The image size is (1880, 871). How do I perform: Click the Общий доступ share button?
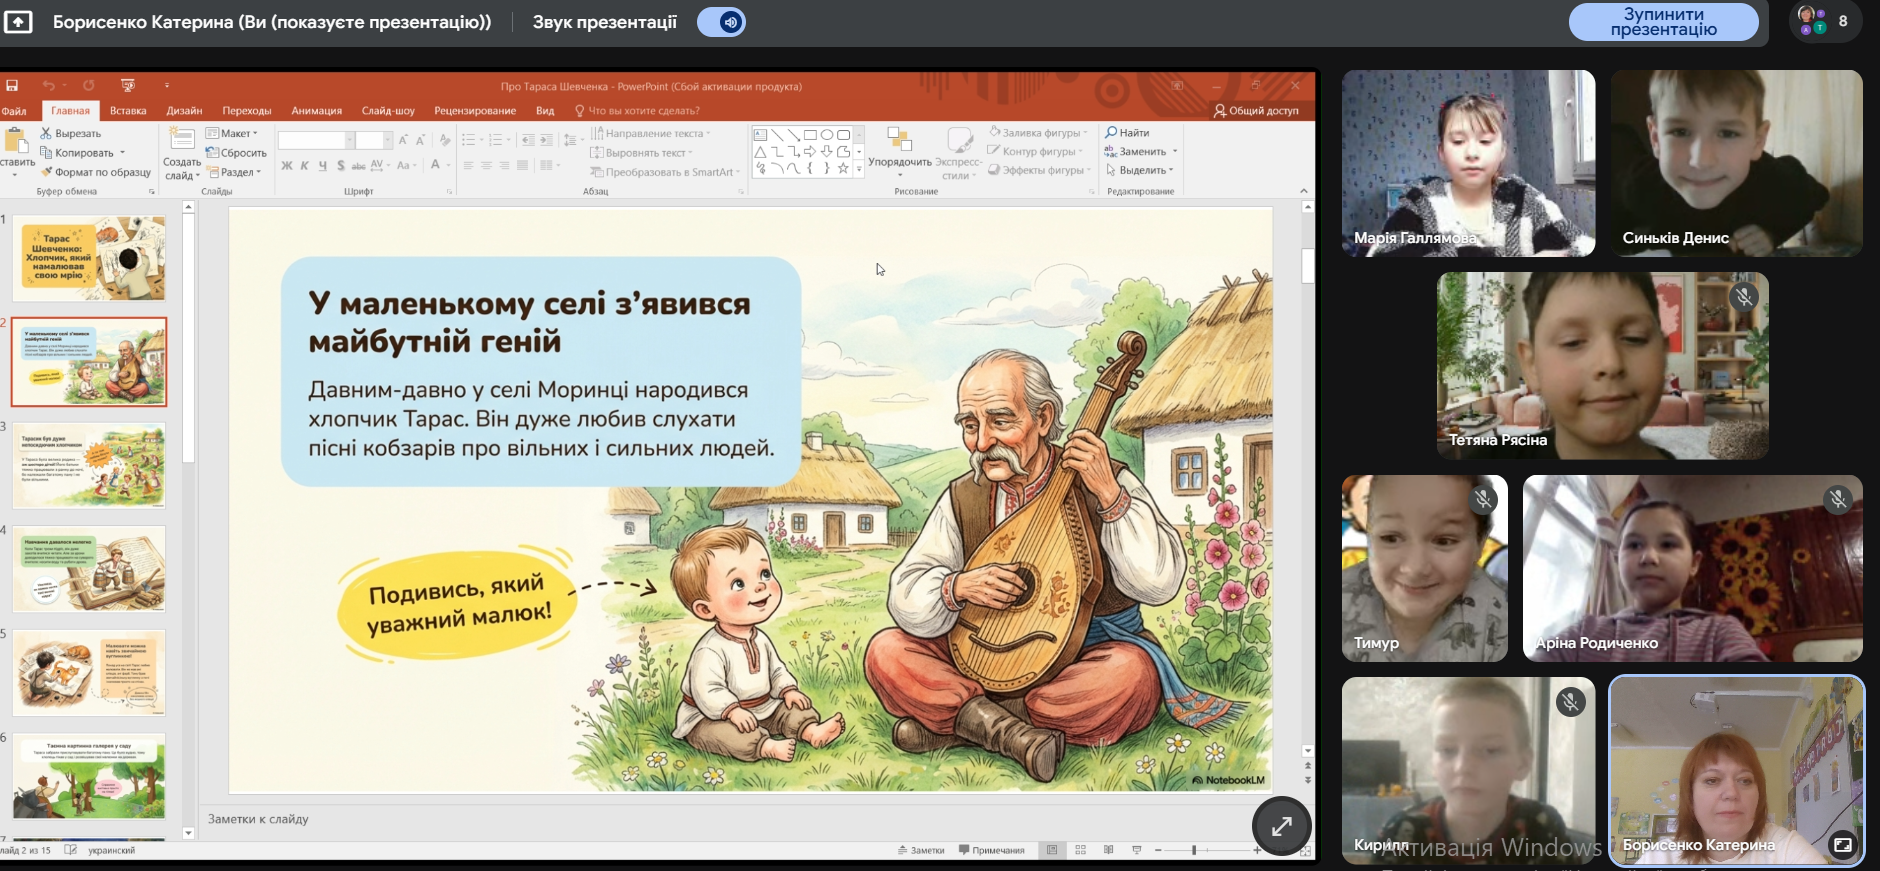click(1256, 111)
